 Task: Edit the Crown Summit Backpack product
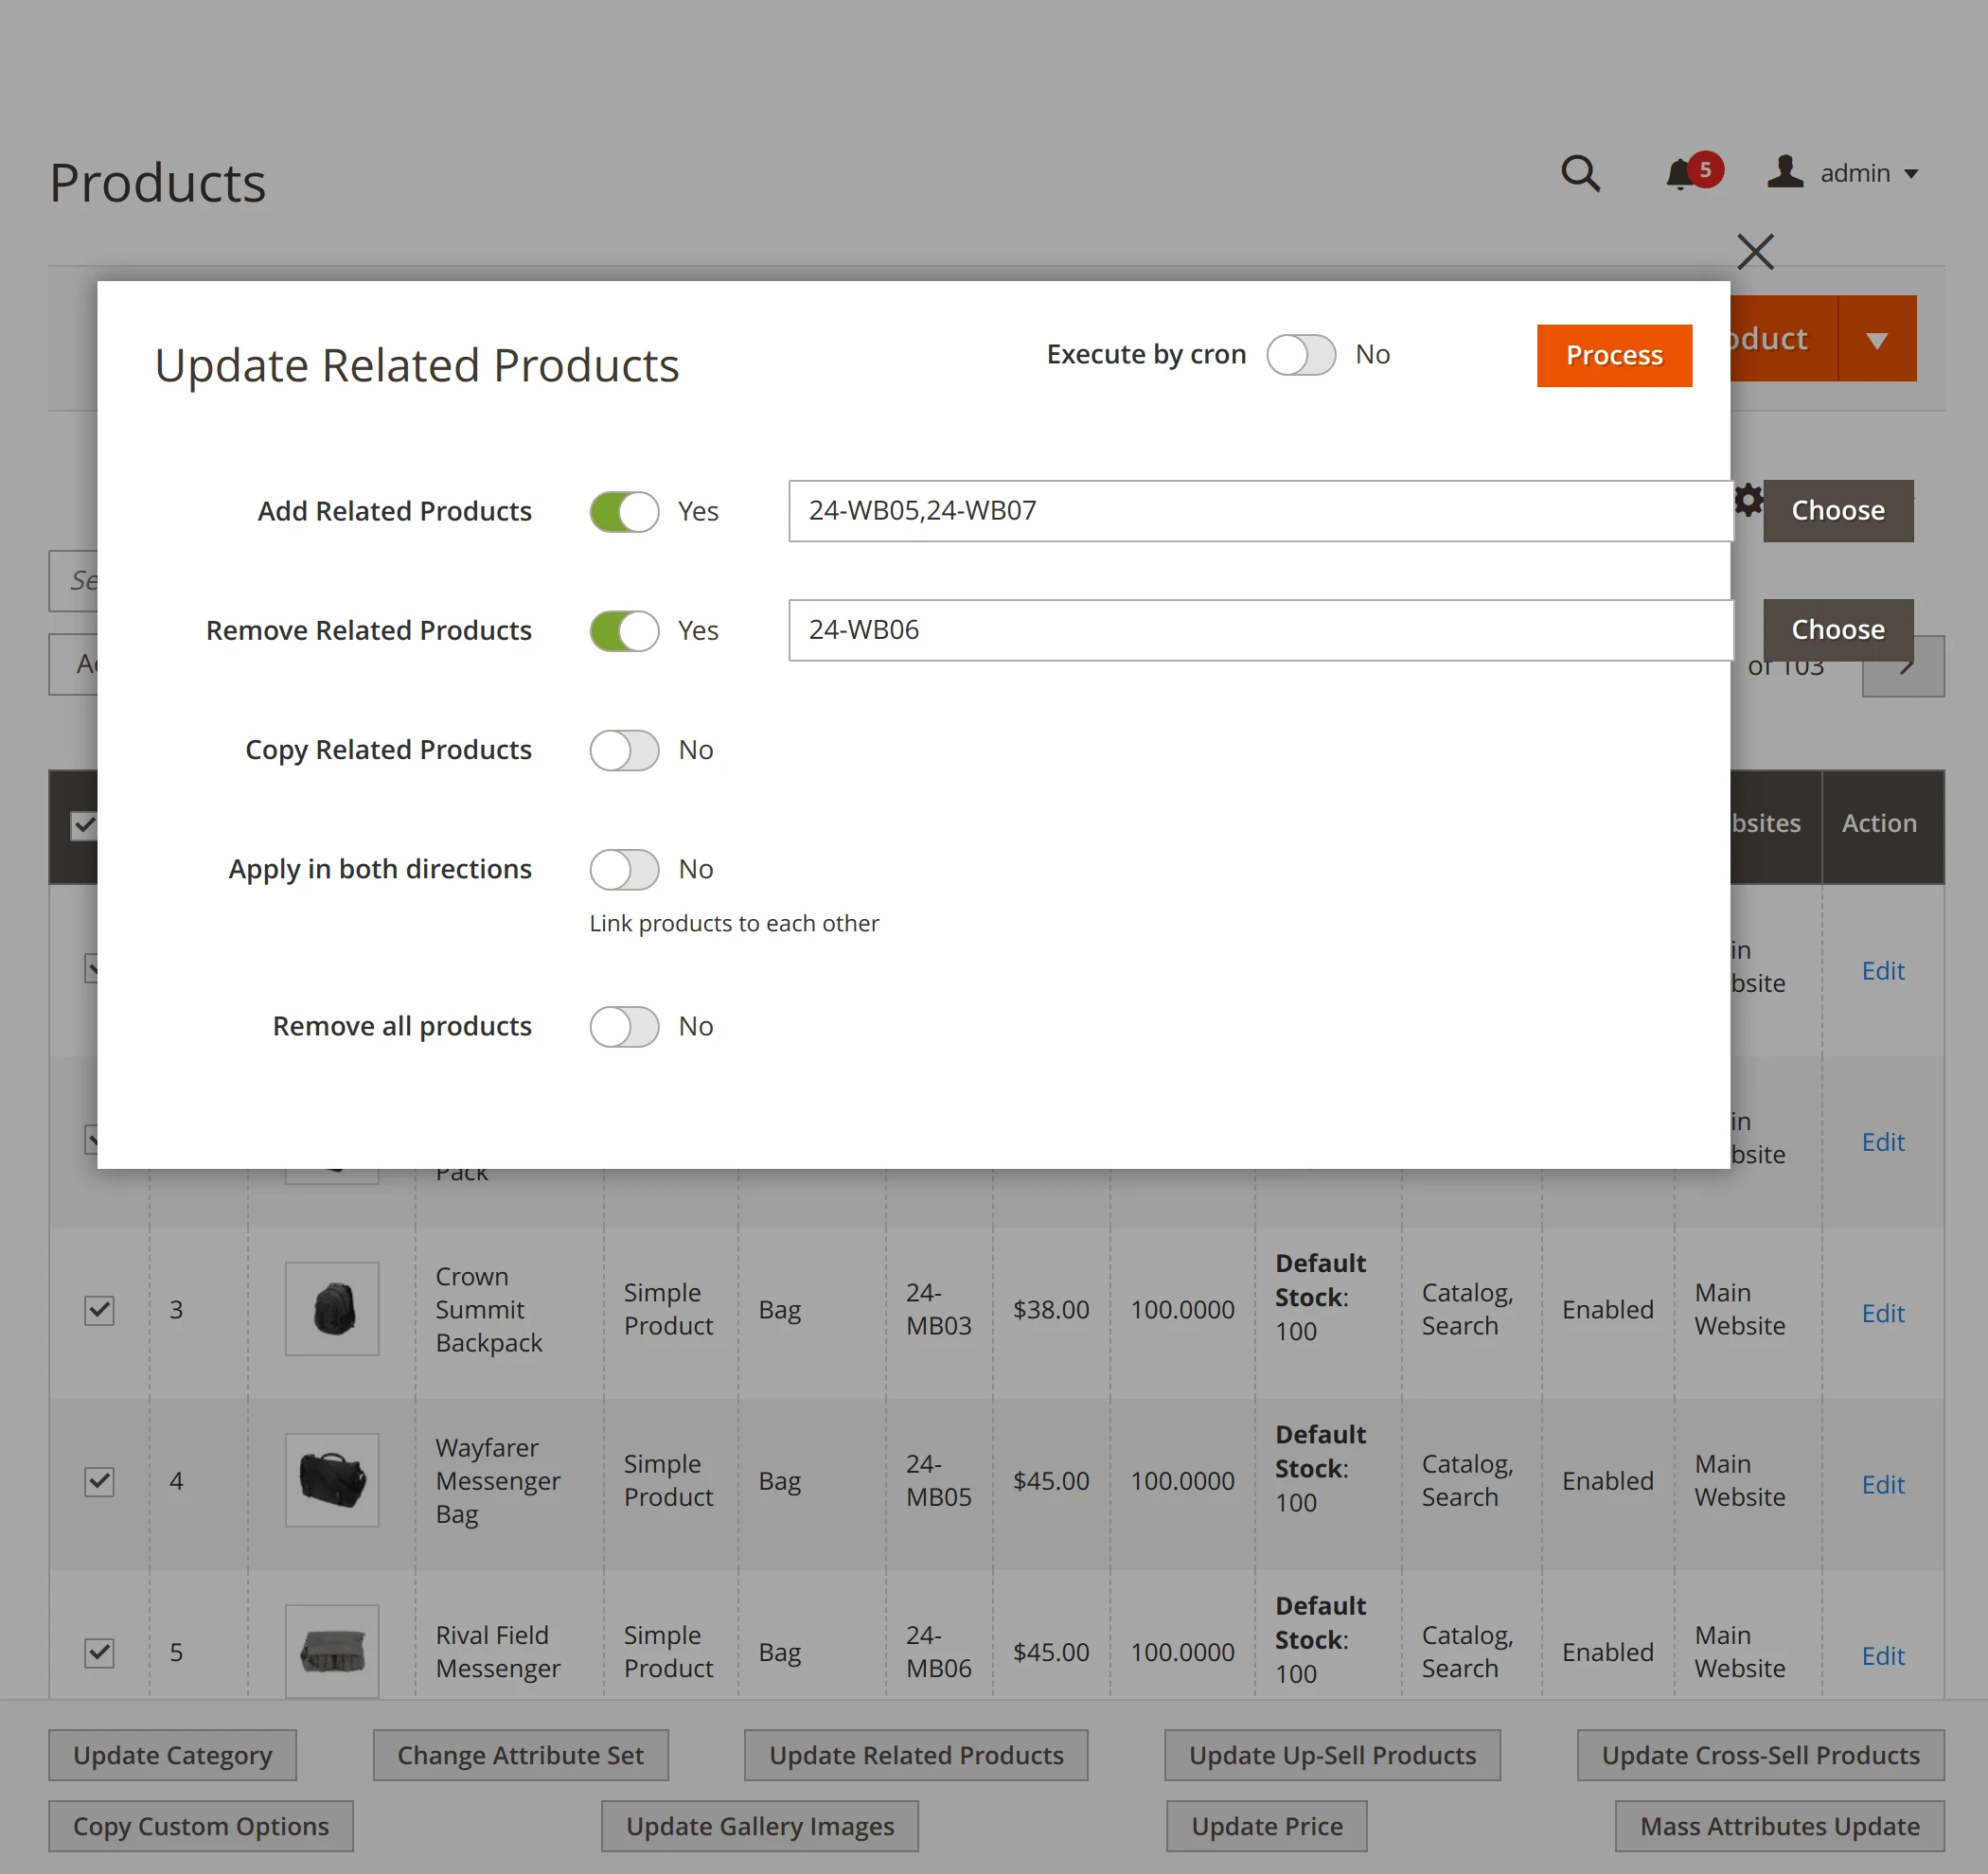coord(1882,1312)
